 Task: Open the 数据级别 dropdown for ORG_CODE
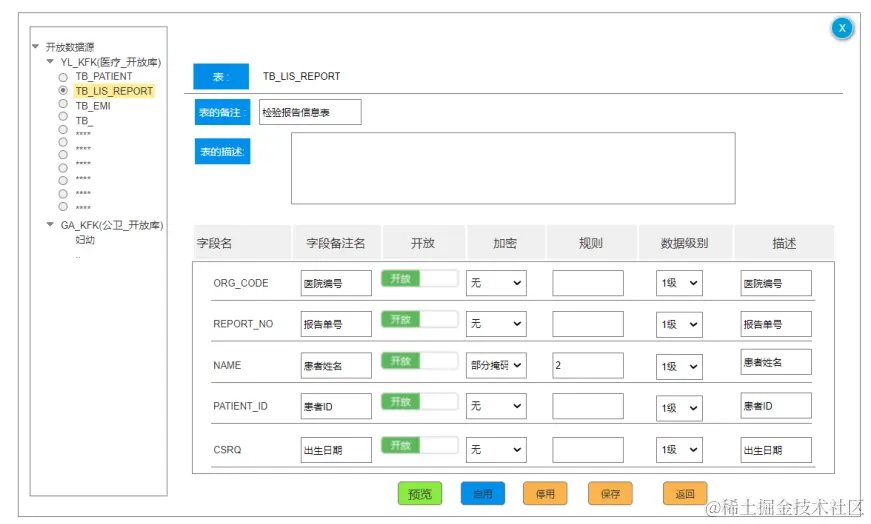(679, 283)
